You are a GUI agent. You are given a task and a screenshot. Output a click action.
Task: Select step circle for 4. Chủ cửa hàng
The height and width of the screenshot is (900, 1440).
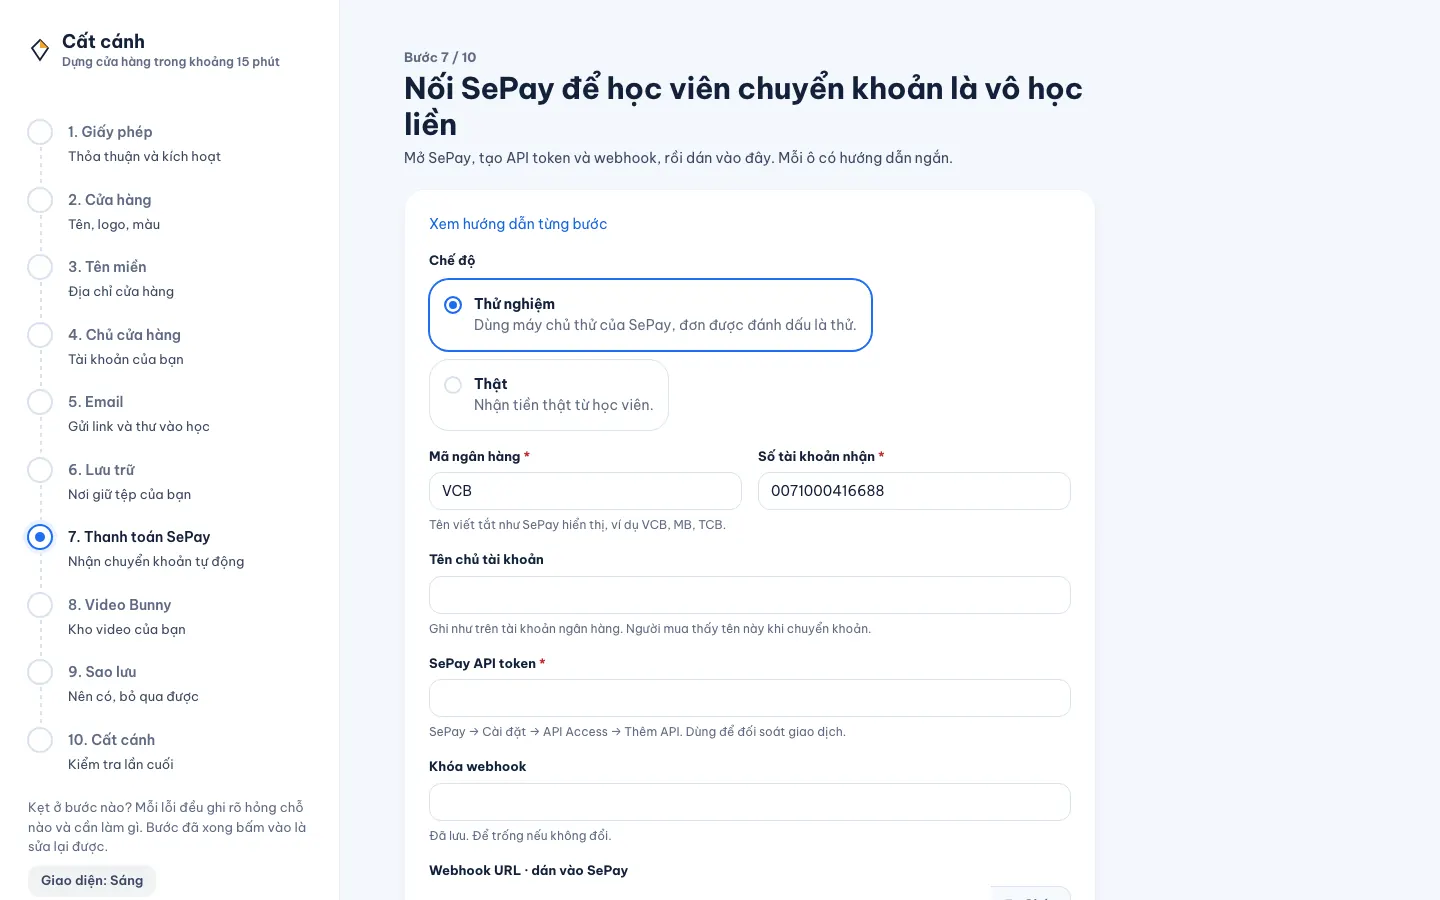click(x=40, y=335)
